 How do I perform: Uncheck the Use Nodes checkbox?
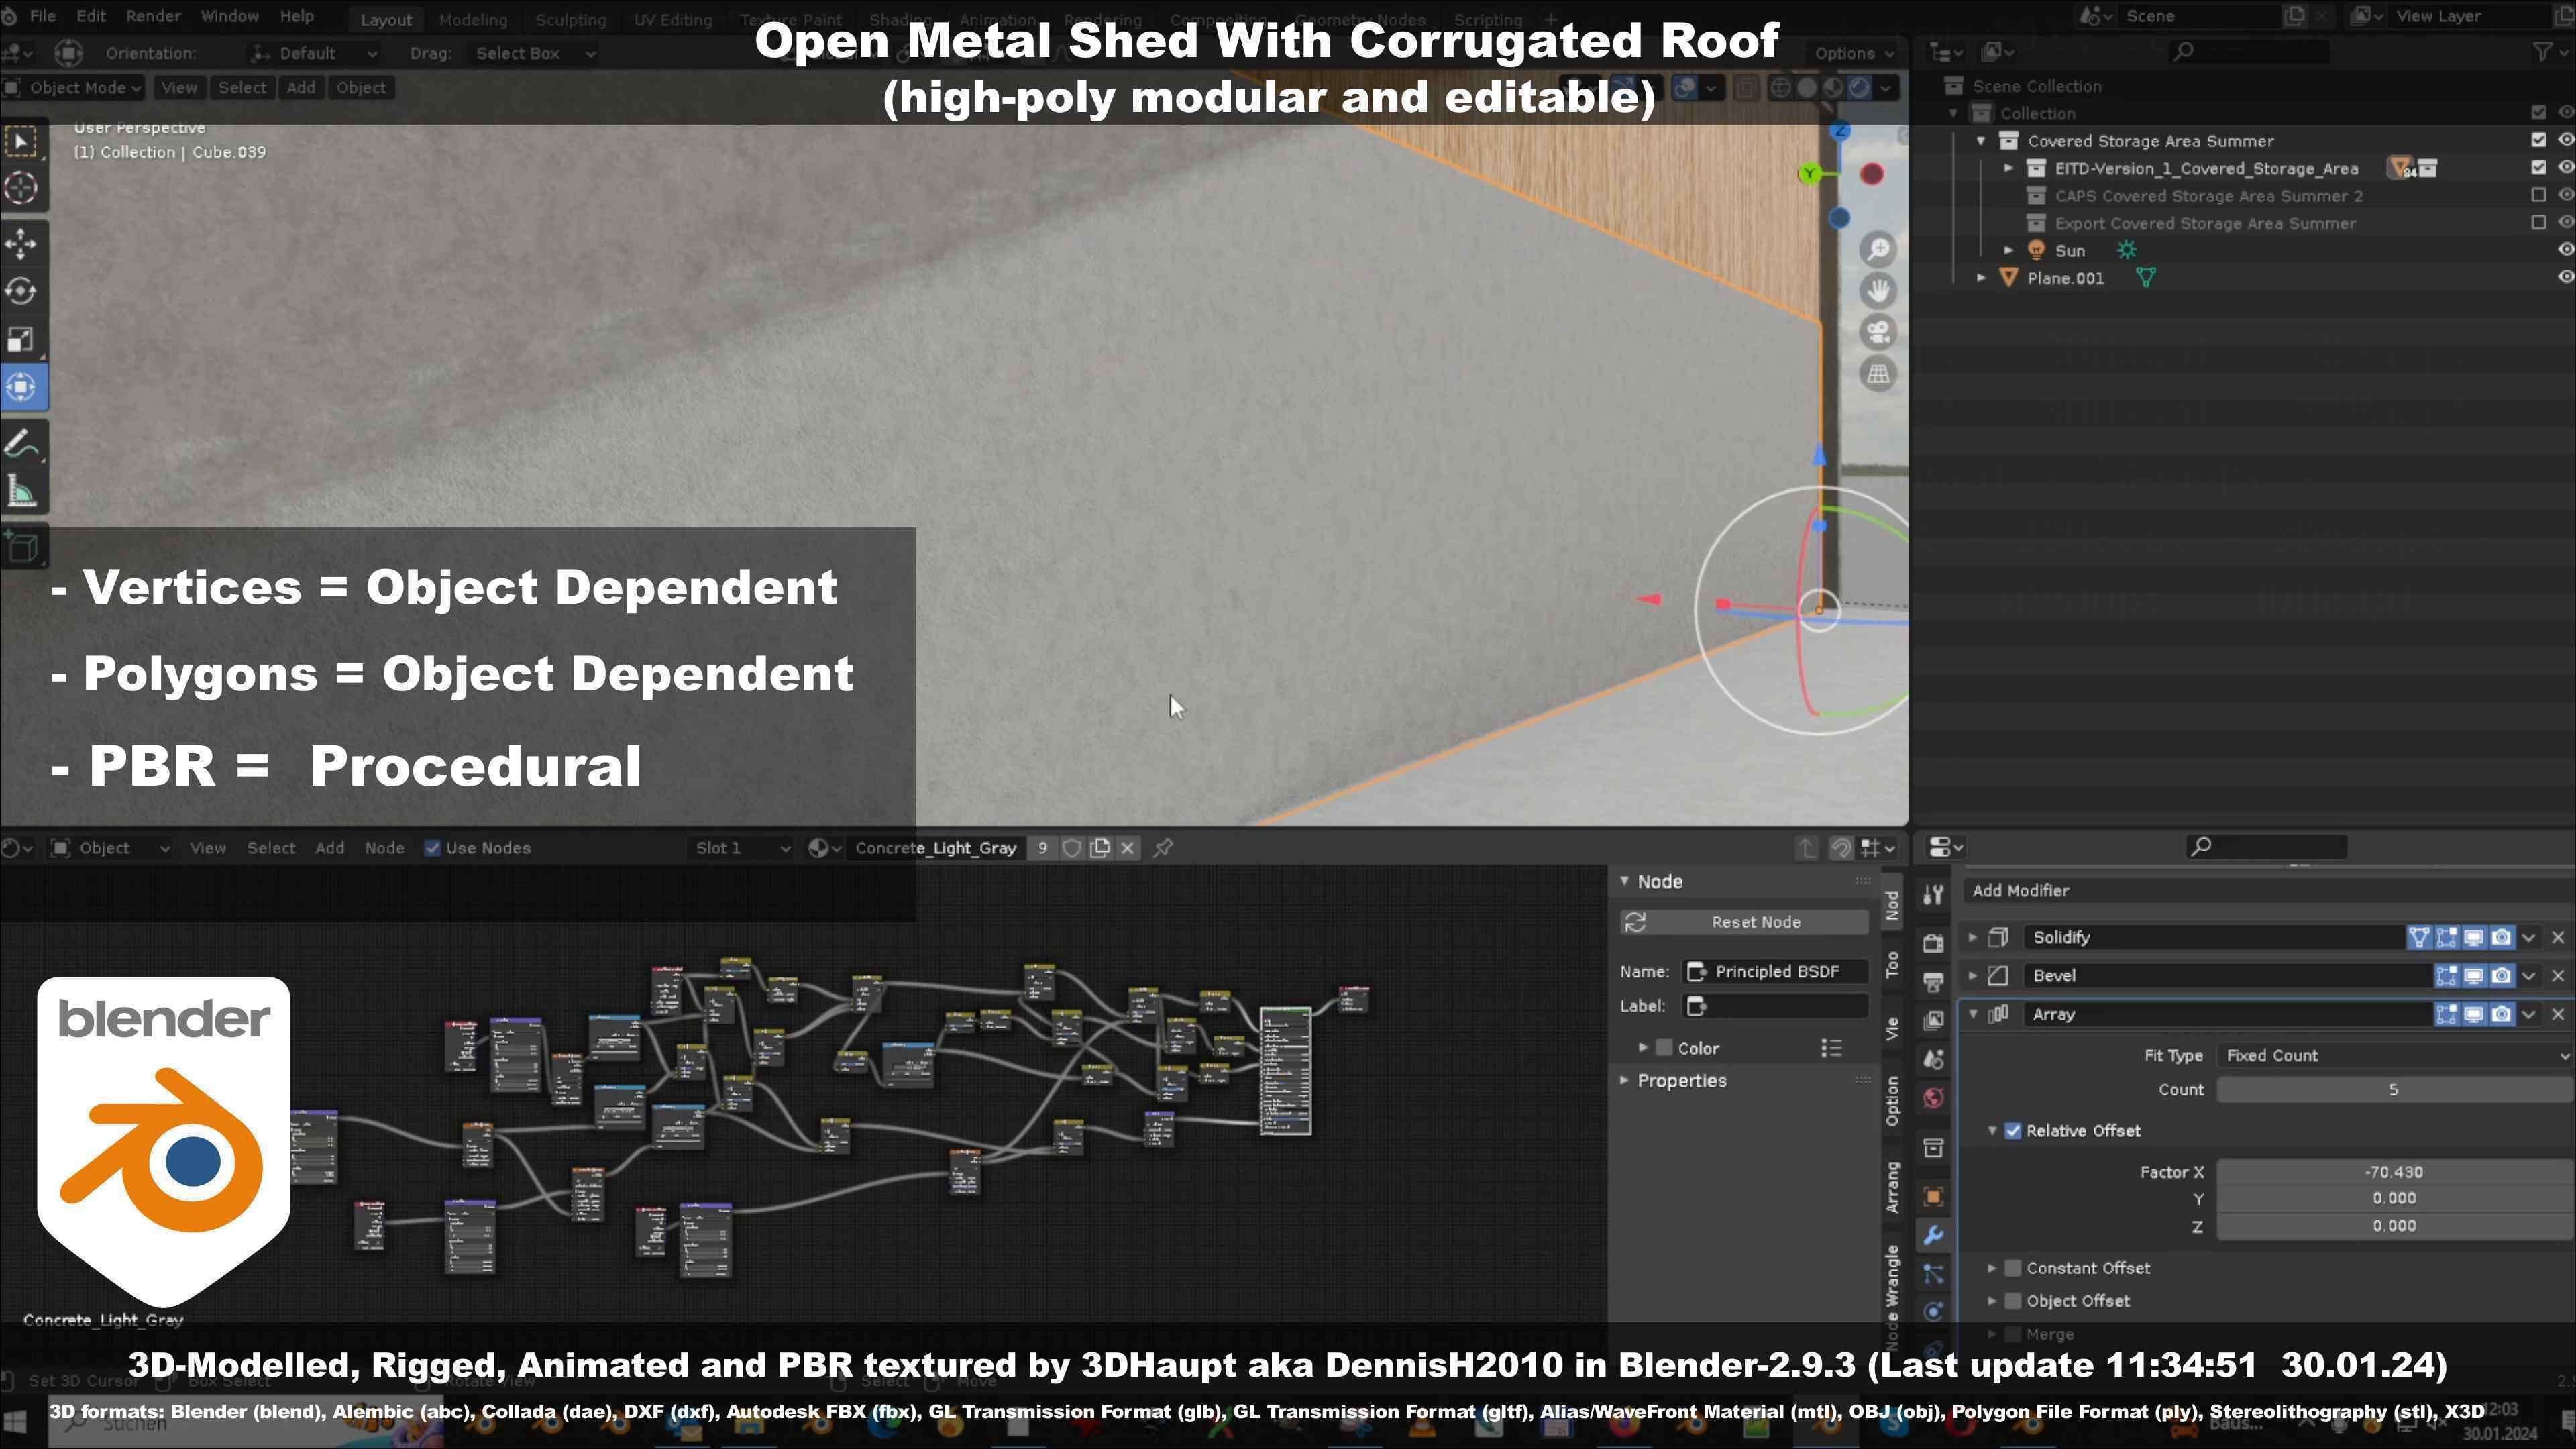point(432,848)
